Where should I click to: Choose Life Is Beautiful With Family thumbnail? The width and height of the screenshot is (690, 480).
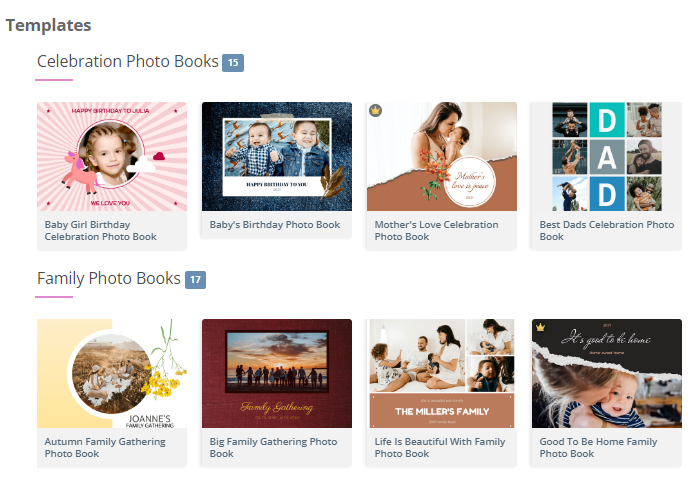click(x=442, y=374)
